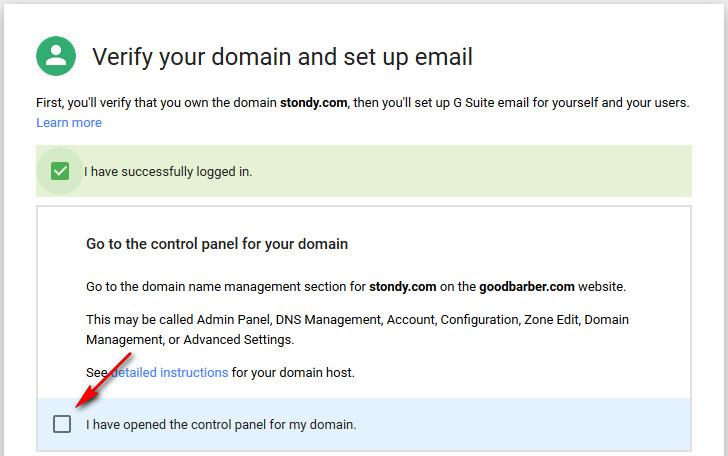
Task: Click the 'Management, or Advanced Settings.' line
Action: [190, 340]
